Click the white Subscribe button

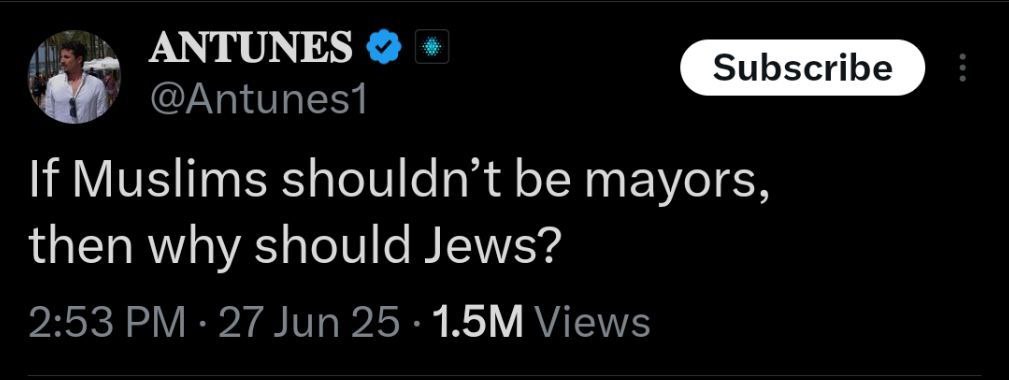click(802, 68)
